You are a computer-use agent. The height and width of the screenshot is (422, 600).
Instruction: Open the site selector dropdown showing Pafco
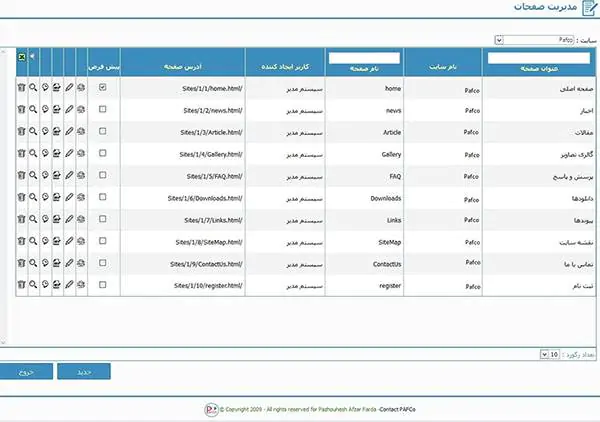(535, 40)
